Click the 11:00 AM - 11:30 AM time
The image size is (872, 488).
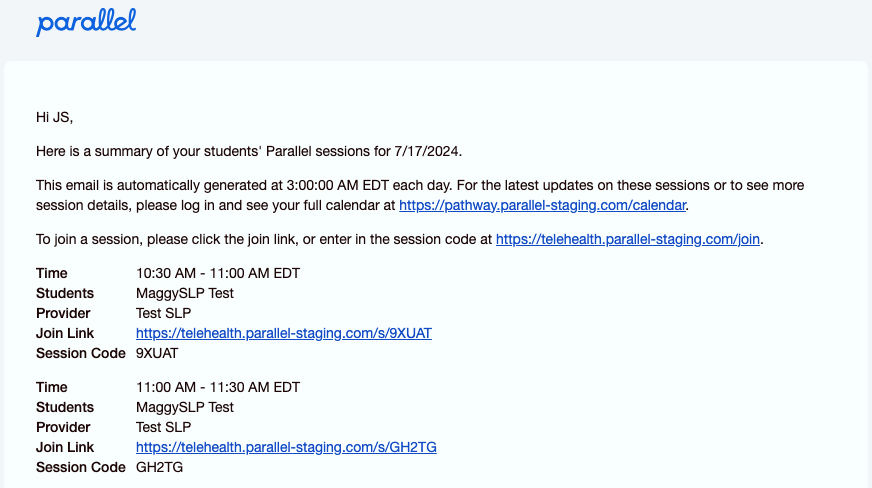218,387
